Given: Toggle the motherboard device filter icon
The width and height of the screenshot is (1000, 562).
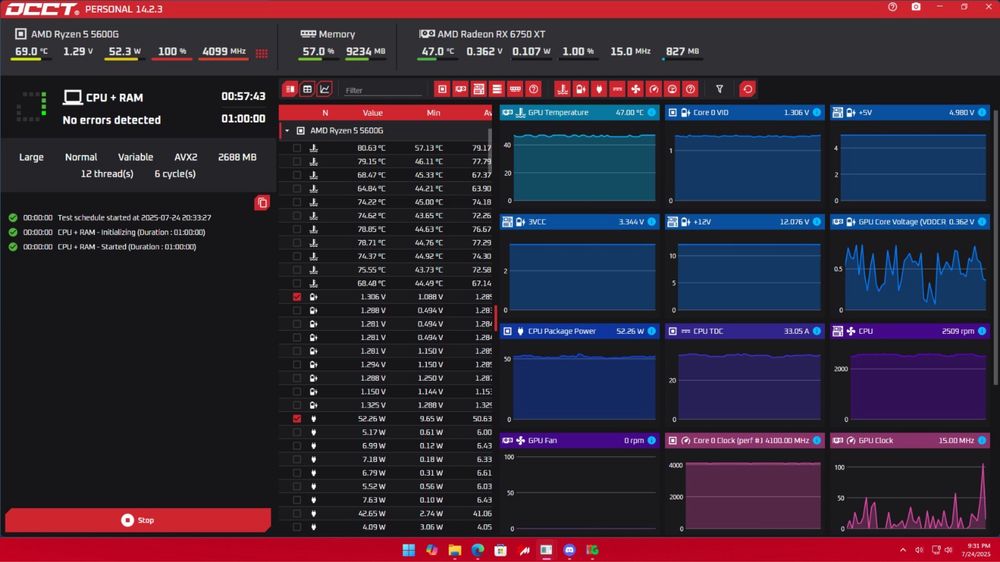Looking at the screenshot, I should [478, 89].
